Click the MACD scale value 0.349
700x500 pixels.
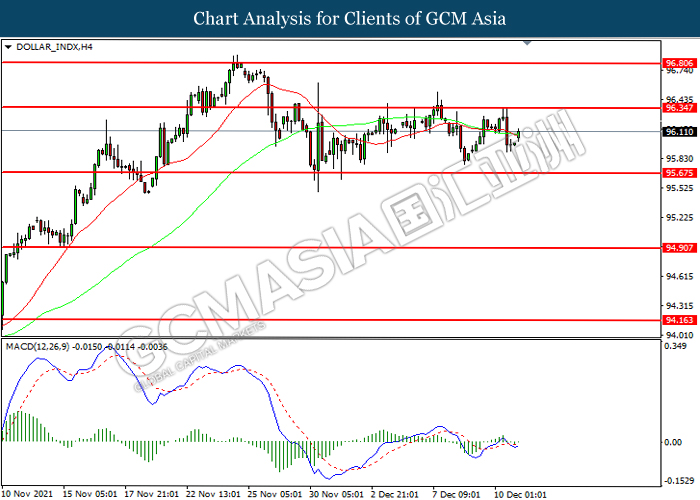(675, 346)
